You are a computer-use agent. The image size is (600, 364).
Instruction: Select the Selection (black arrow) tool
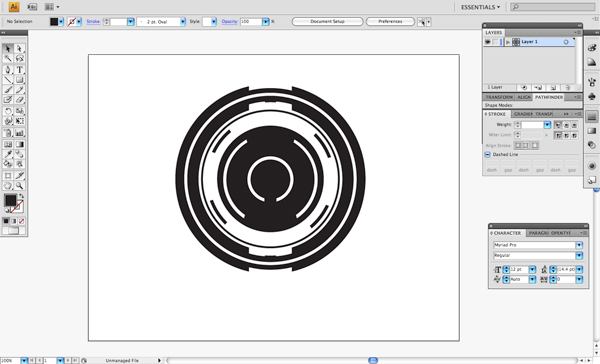point(8,49)
